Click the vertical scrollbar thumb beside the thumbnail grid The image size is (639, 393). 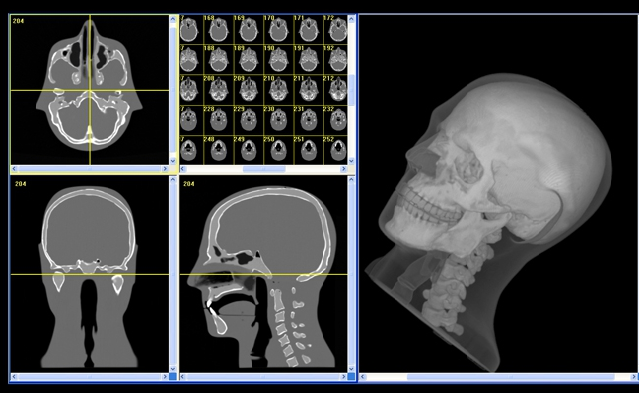tap(351, 90)
